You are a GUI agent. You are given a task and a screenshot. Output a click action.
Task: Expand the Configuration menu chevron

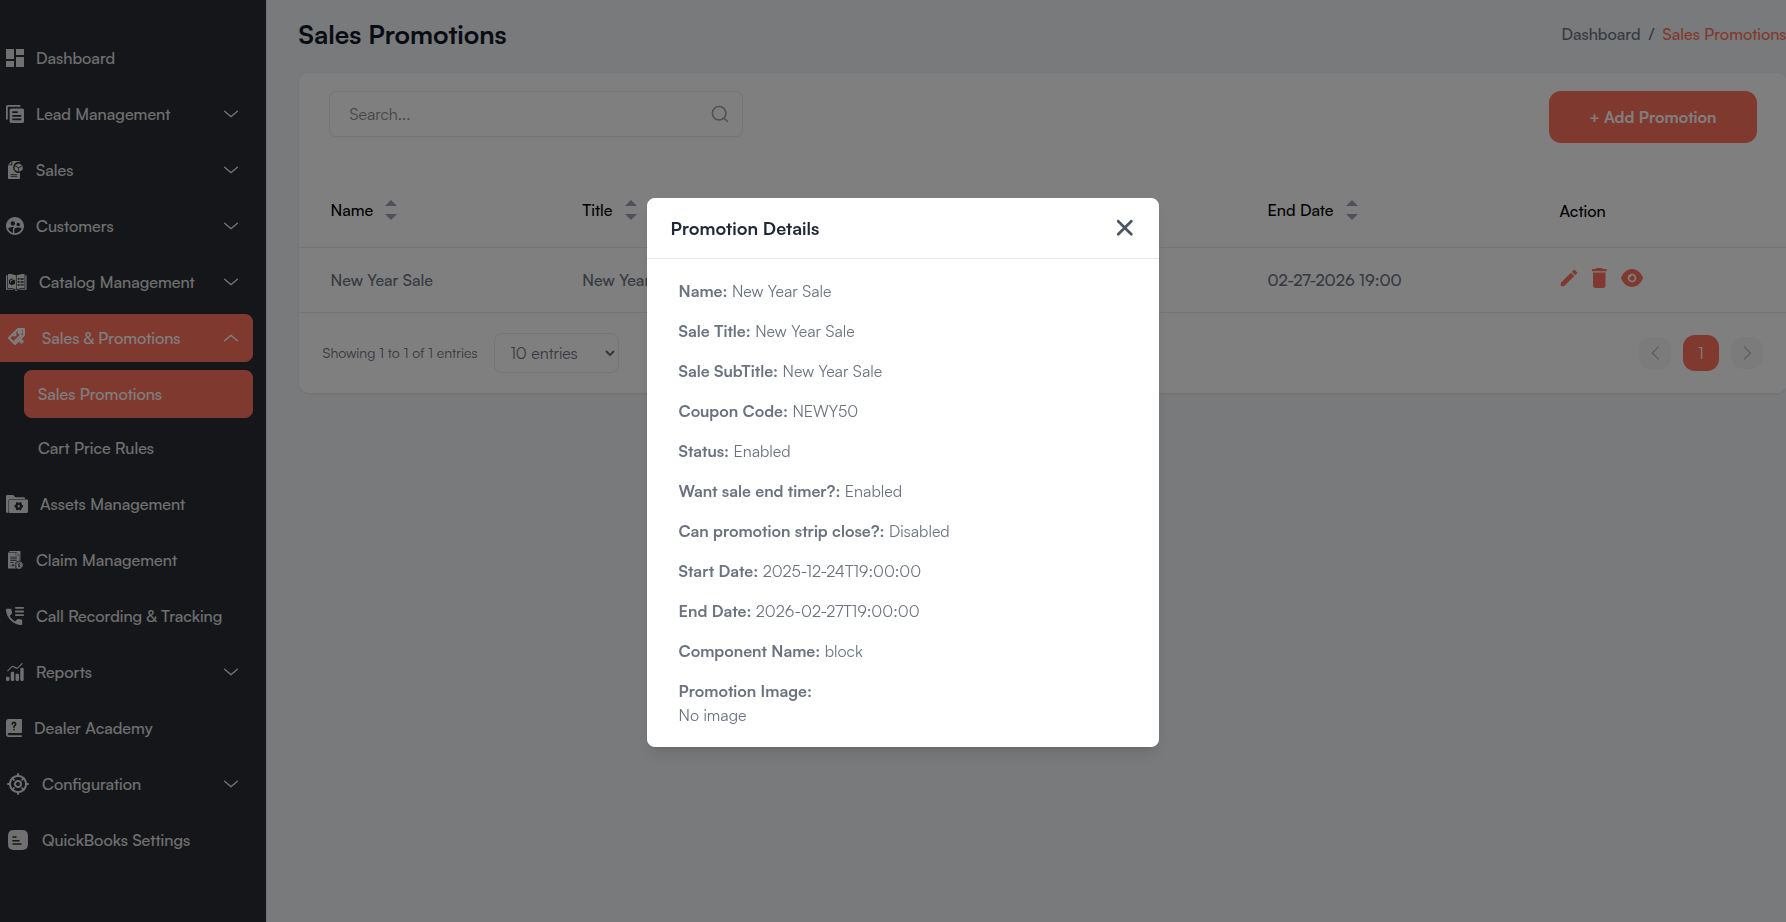[x=231, y=784]
